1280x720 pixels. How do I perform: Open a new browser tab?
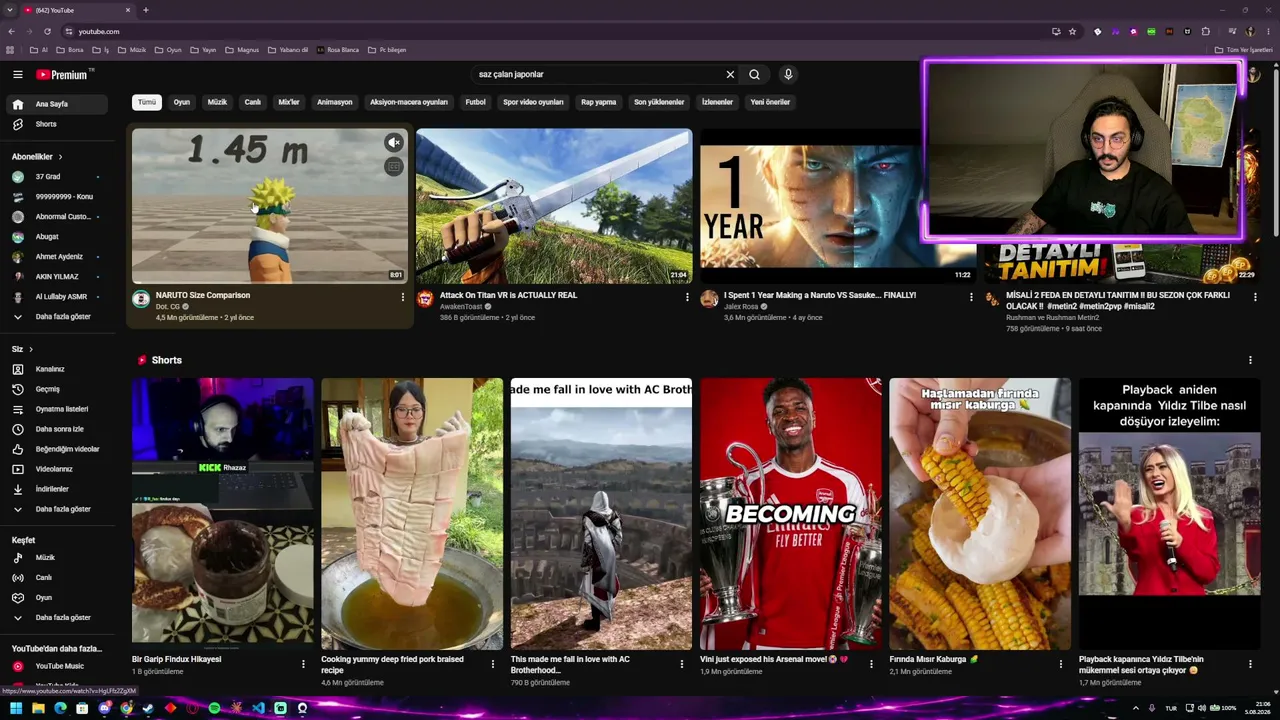(x=146, y=10)
